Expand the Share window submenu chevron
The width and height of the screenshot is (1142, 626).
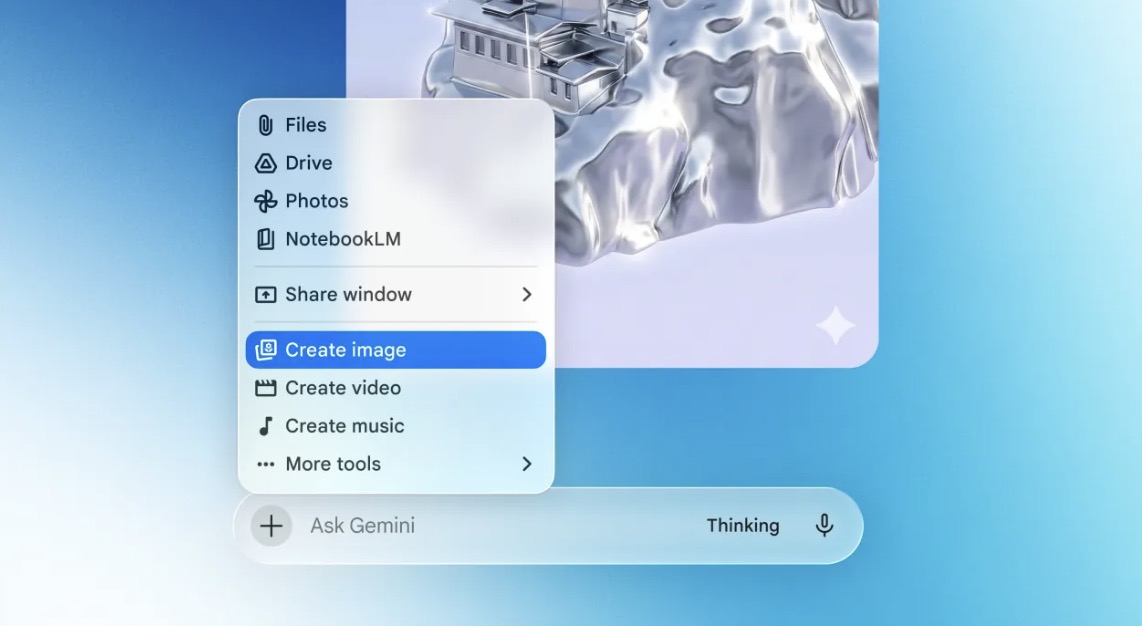(527, 295)
